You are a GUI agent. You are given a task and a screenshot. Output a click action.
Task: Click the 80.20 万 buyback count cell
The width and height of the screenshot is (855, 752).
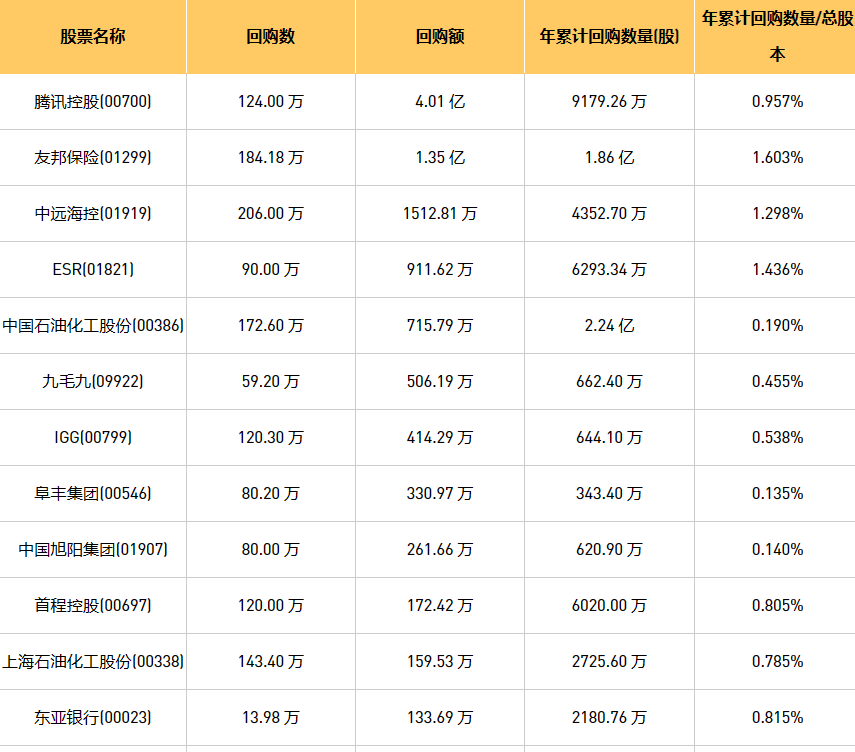(270, 494)
